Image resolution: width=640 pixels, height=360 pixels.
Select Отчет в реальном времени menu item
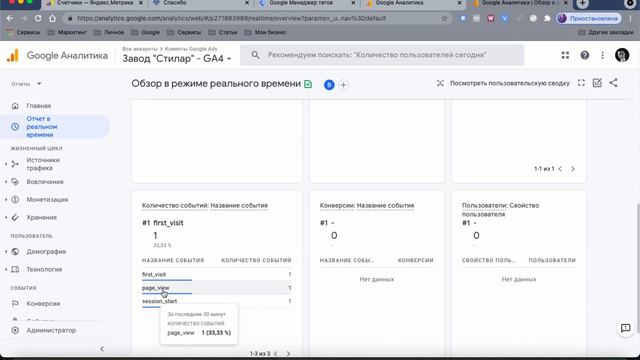(55, 127)
